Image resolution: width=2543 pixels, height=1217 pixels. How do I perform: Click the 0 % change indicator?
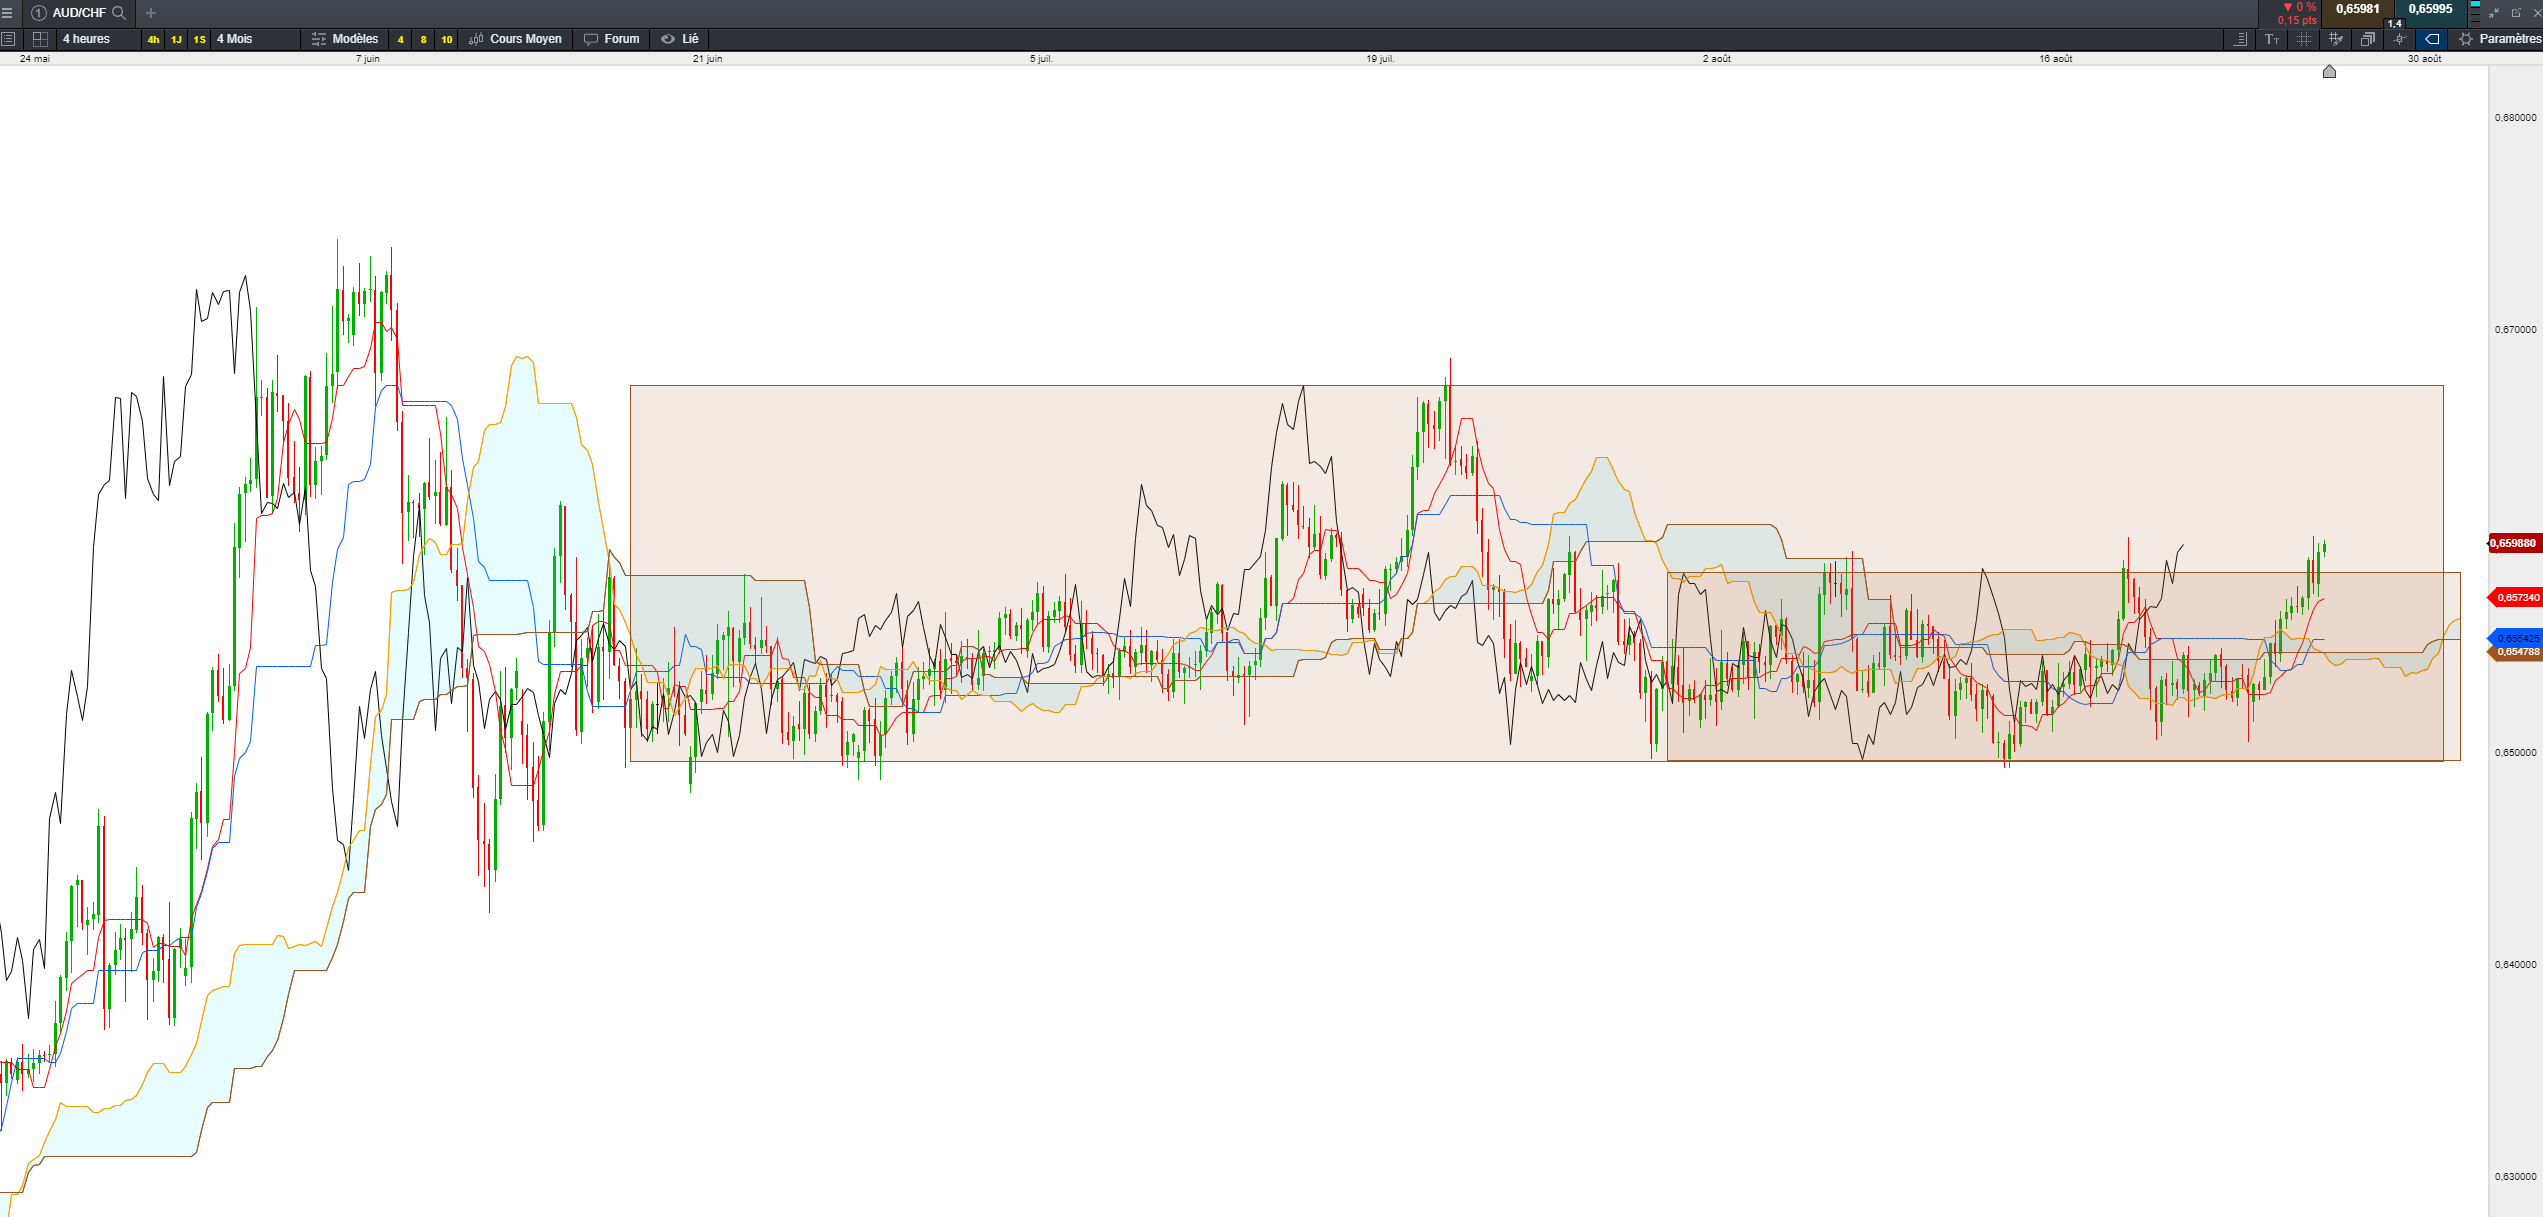click(2300, 7)
